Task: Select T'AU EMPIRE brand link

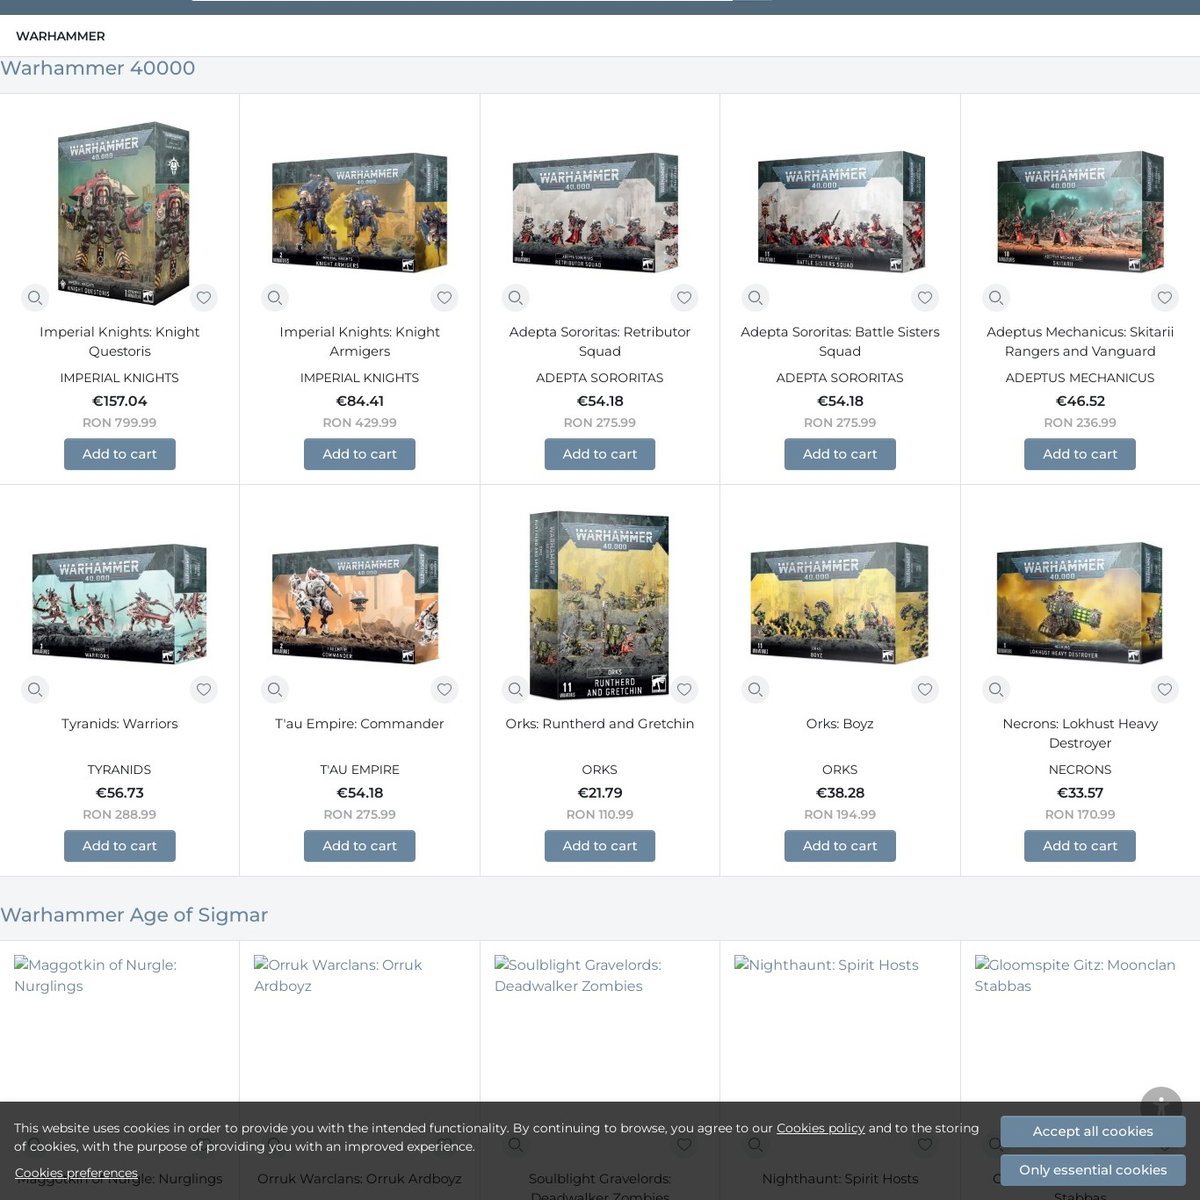Action: pos(360,770)
